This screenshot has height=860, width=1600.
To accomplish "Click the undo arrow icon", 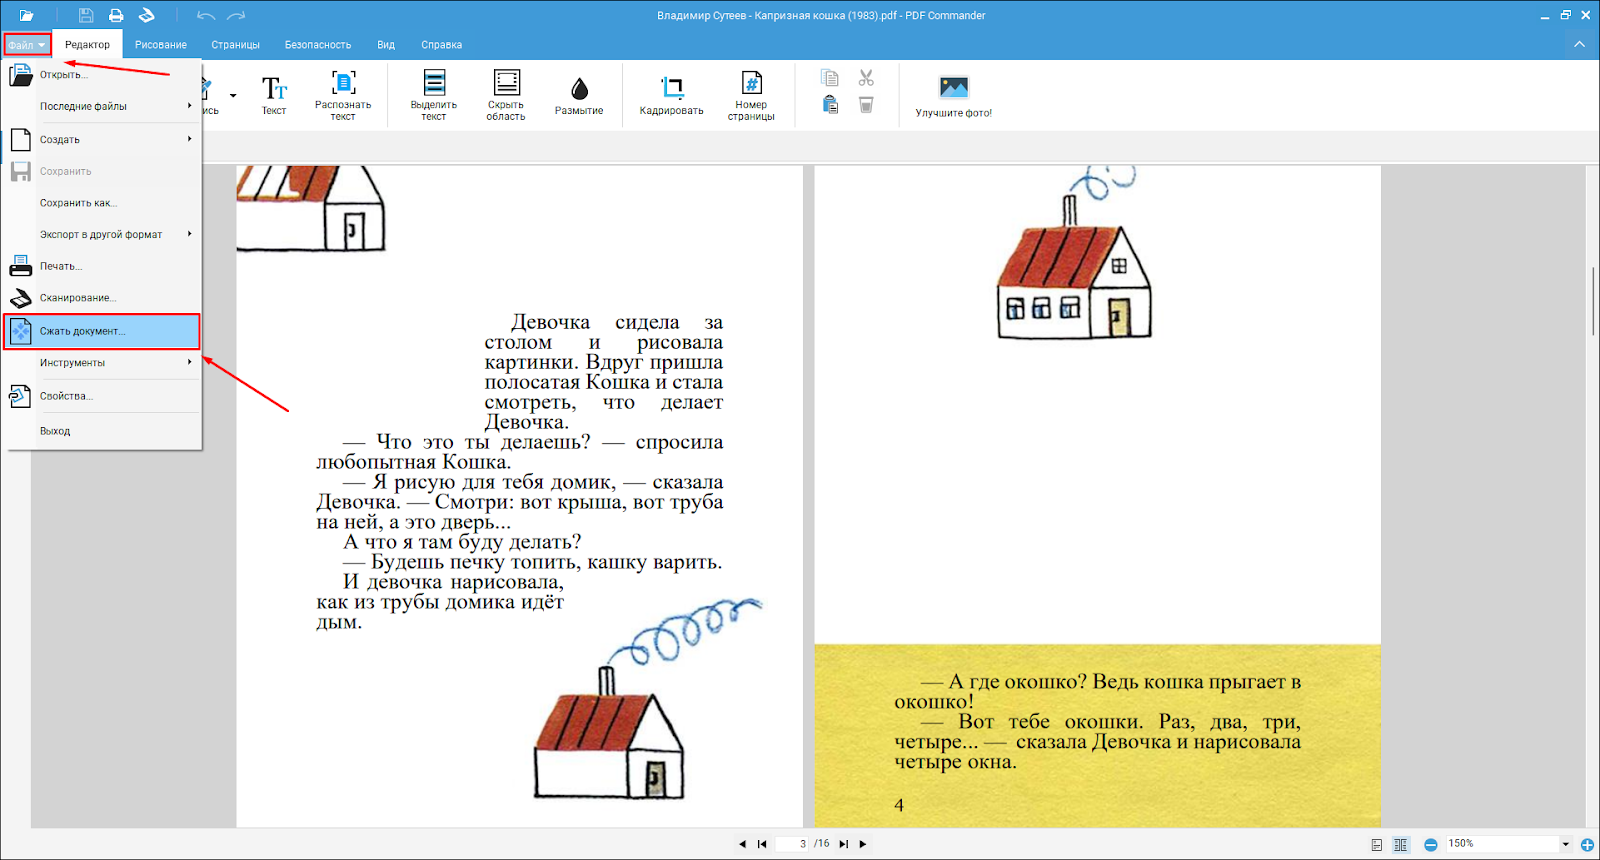I will [x=206, y=15].
